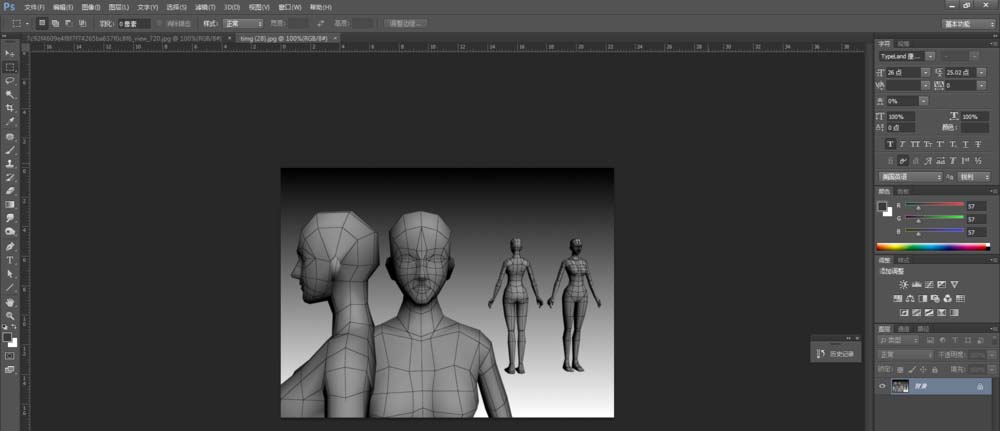This screenshot has height=431, width=1000.
Task: Open the 样式 (Style) dropdown in options bar
Action: 244,22
